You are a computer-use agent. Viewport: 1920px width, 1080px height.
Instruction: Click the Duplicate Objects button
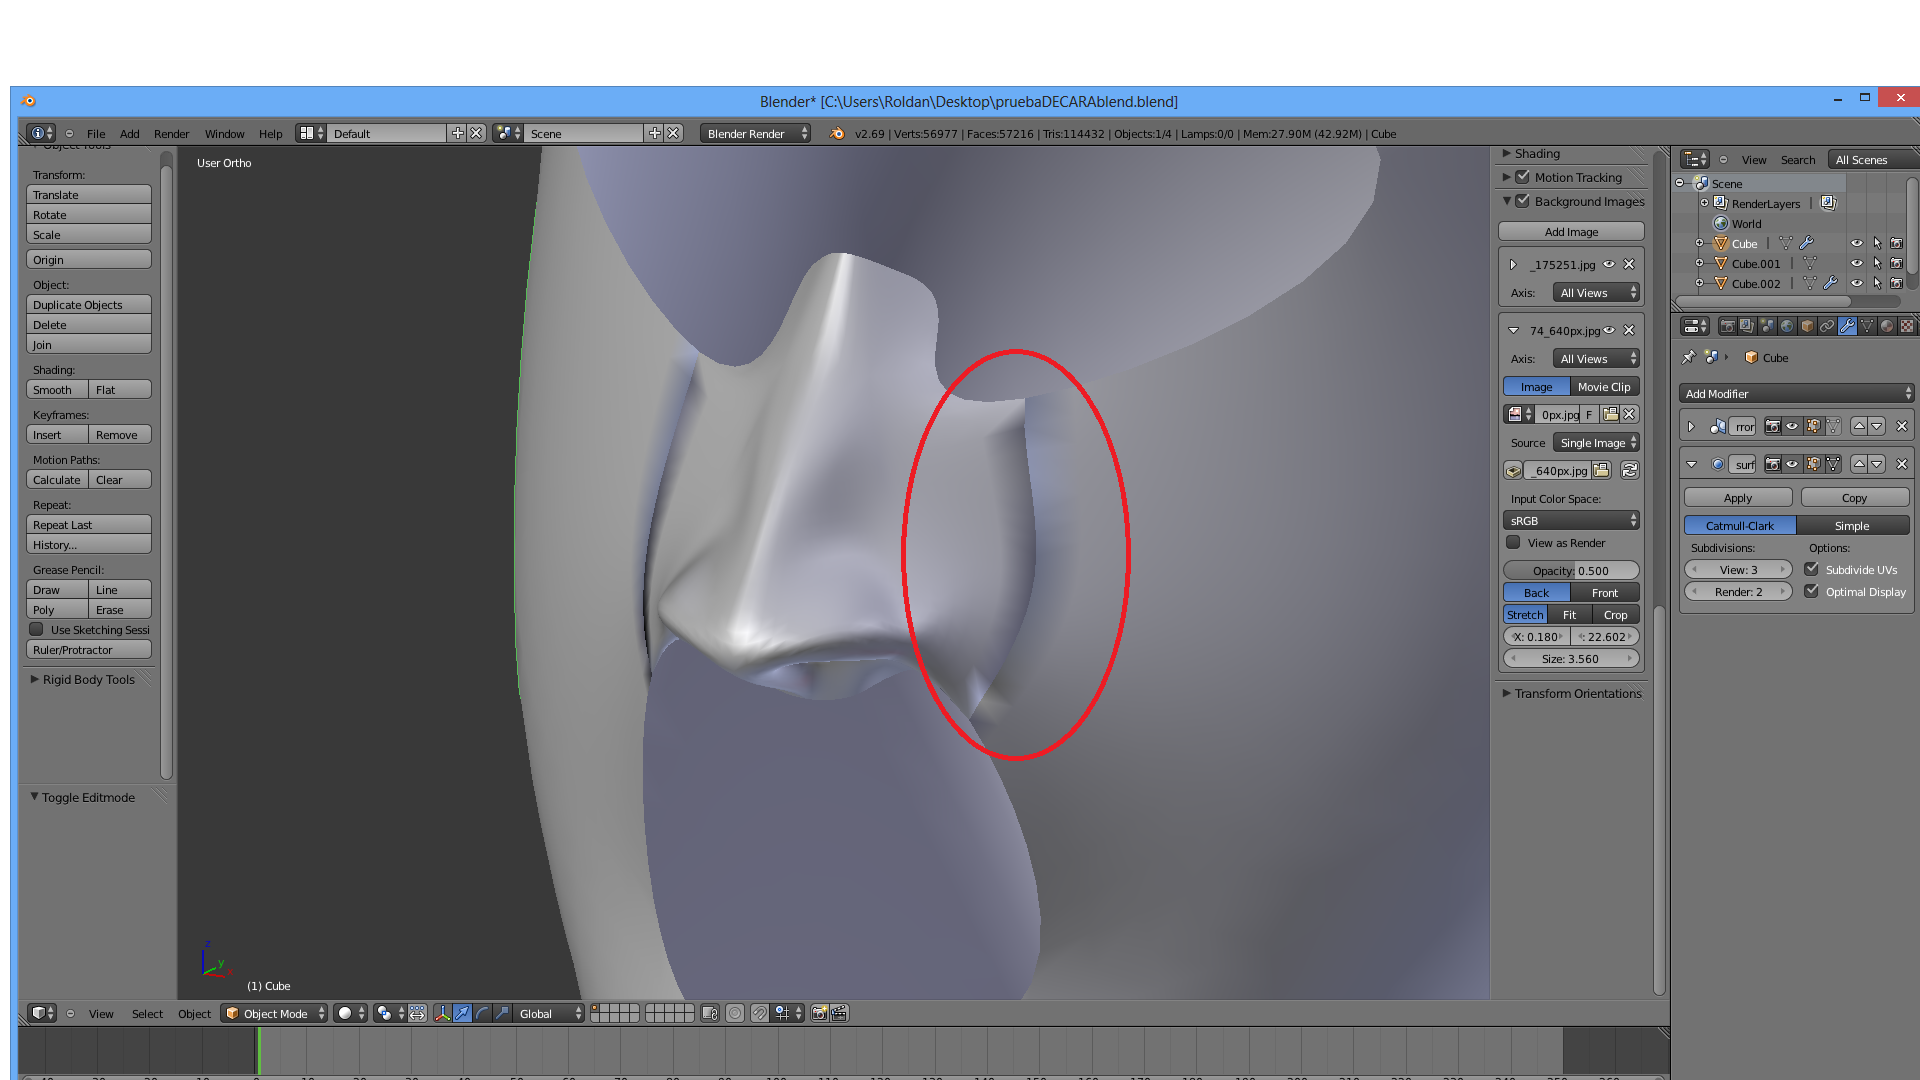point(88,305)
